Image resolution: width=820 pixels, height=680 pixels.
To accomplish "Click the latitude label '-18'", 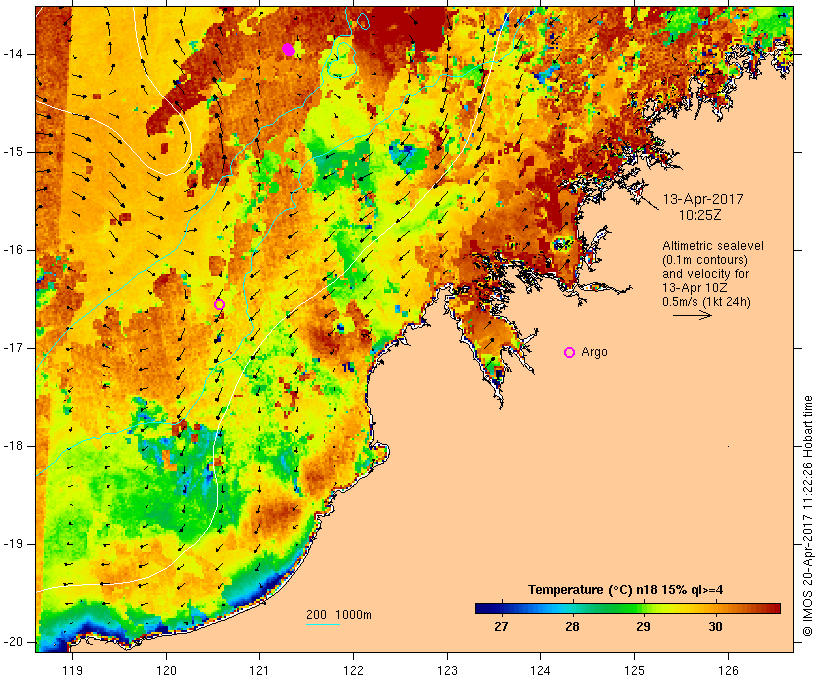I will (13, 446).
